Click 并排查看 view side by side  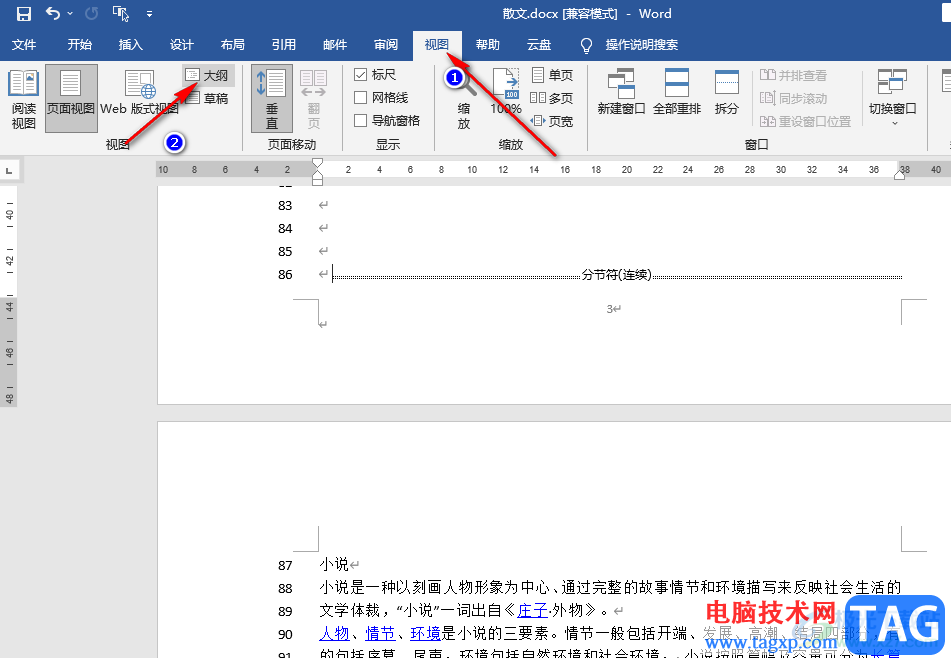click(793, 75)
